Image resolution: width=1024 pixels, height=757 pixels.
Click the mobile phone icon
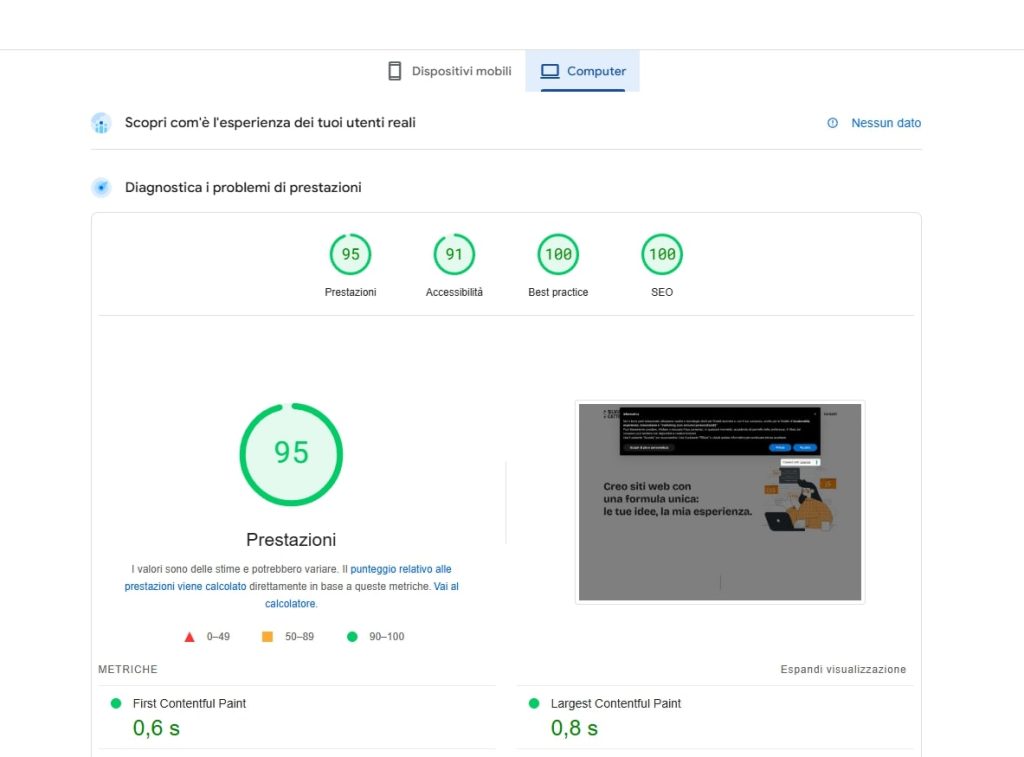(394, 71)
